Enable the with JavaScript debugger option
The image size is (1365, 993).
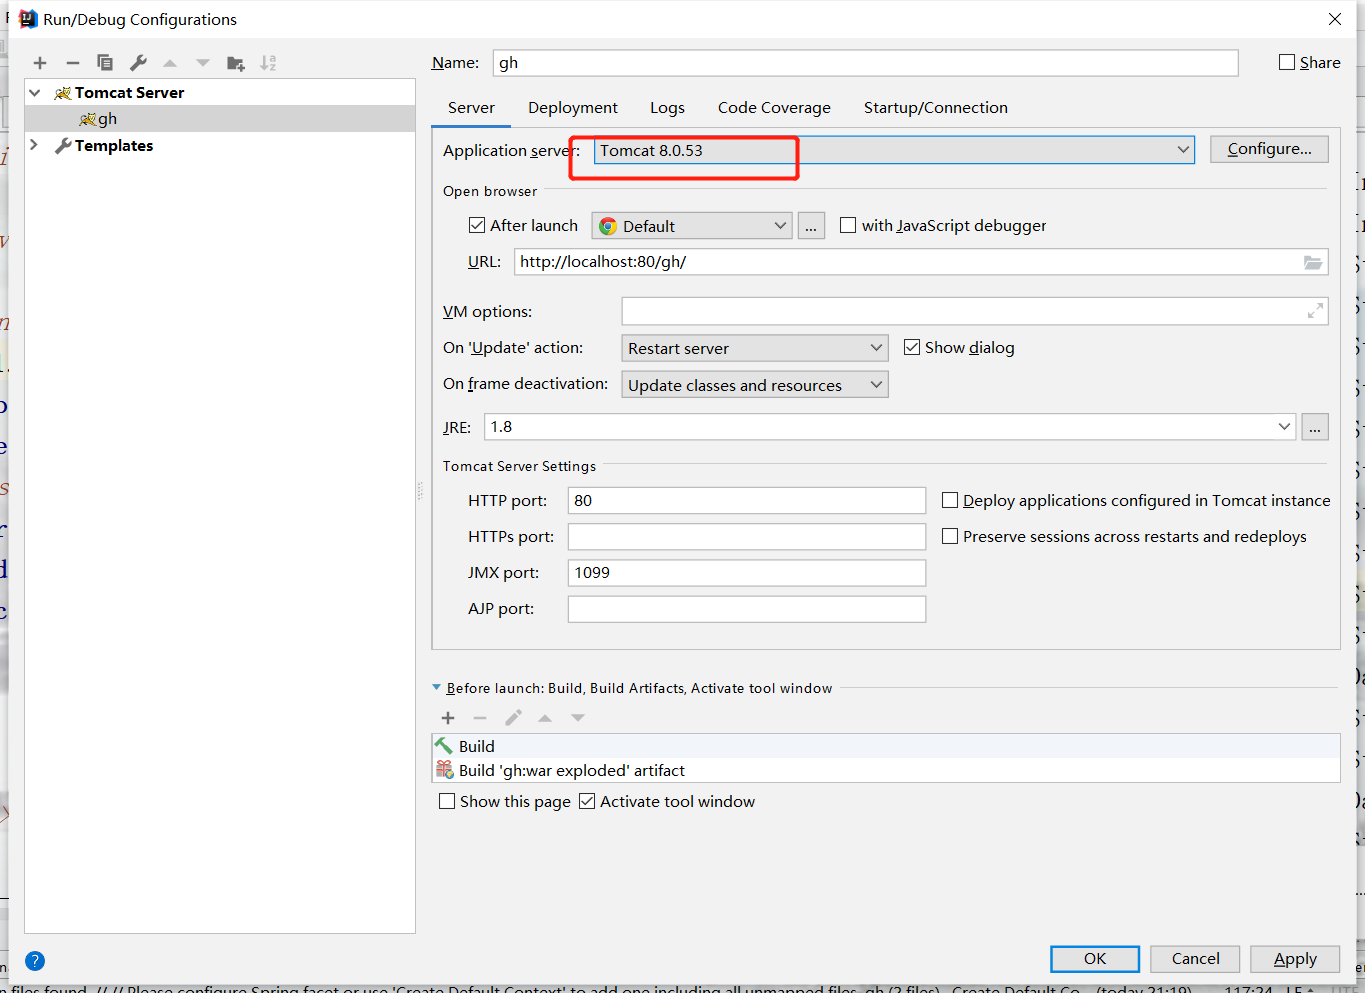point(848,225)
